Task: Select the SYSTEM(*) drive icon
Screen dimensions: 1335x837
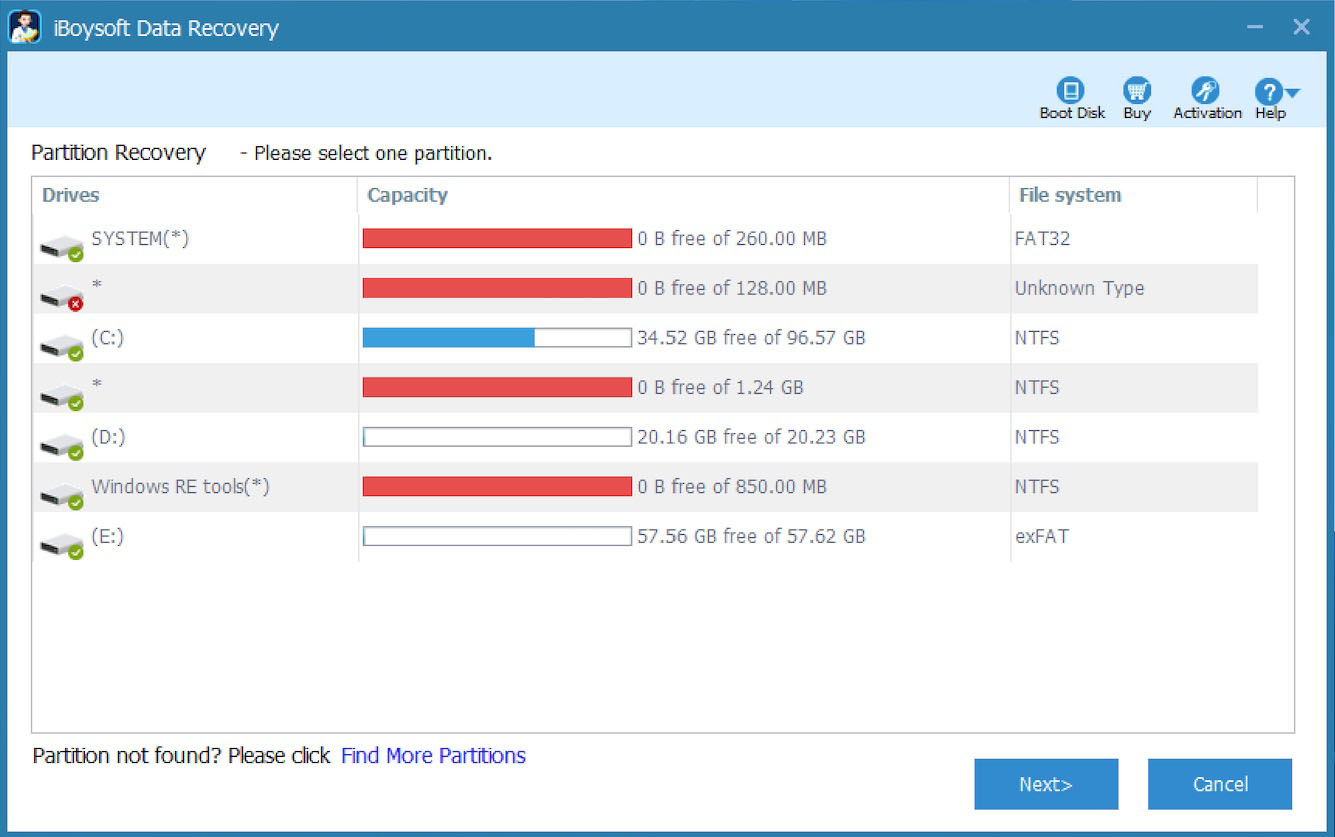Action: pos(62,243)
